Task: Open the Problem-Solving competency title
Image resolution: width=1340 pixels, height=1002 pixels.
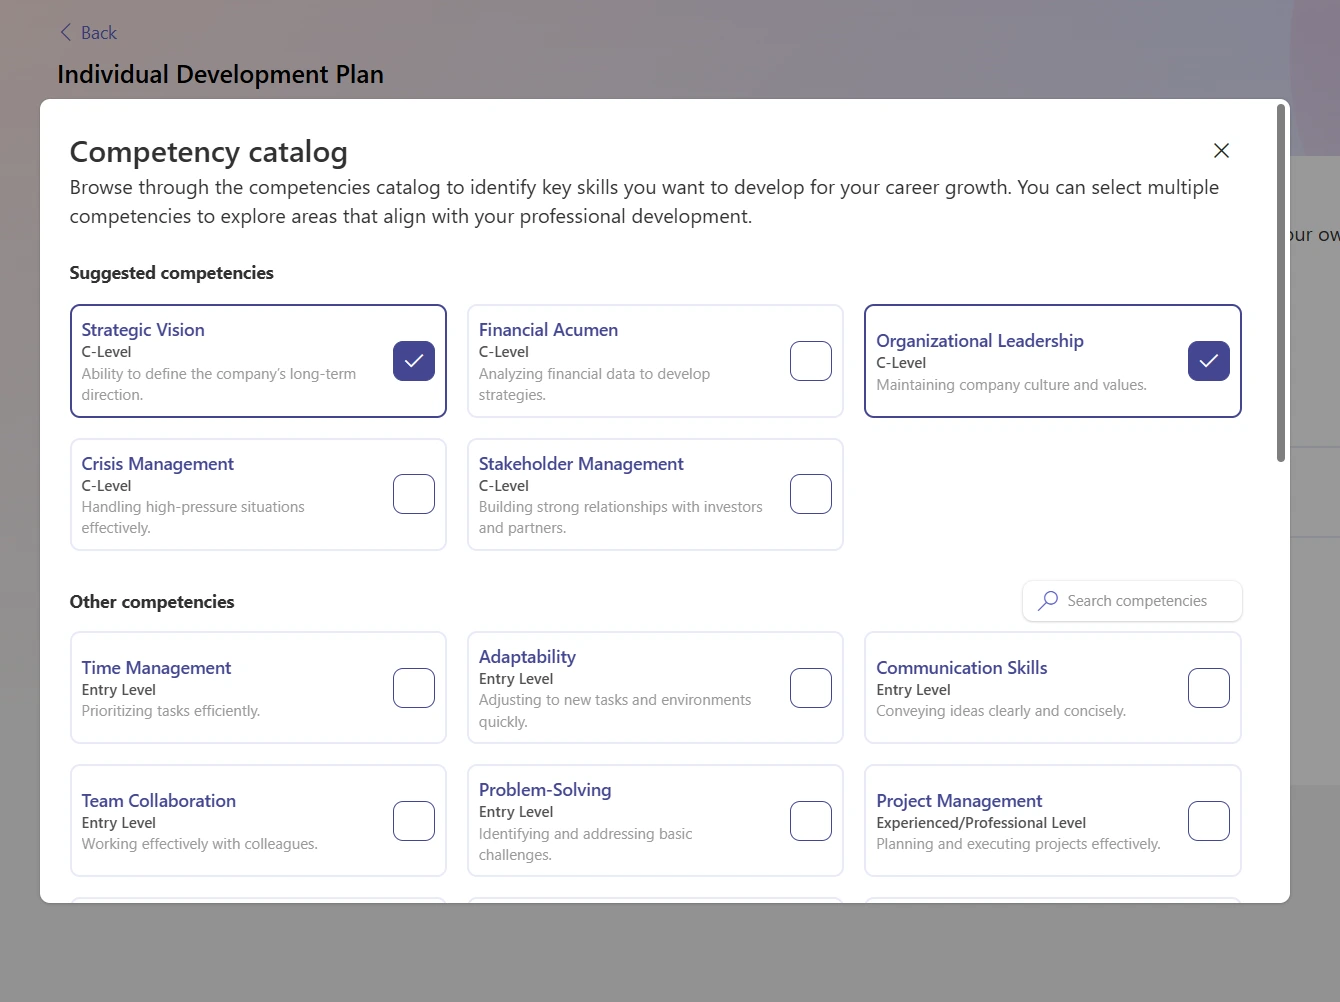Action: click(545, 790)
